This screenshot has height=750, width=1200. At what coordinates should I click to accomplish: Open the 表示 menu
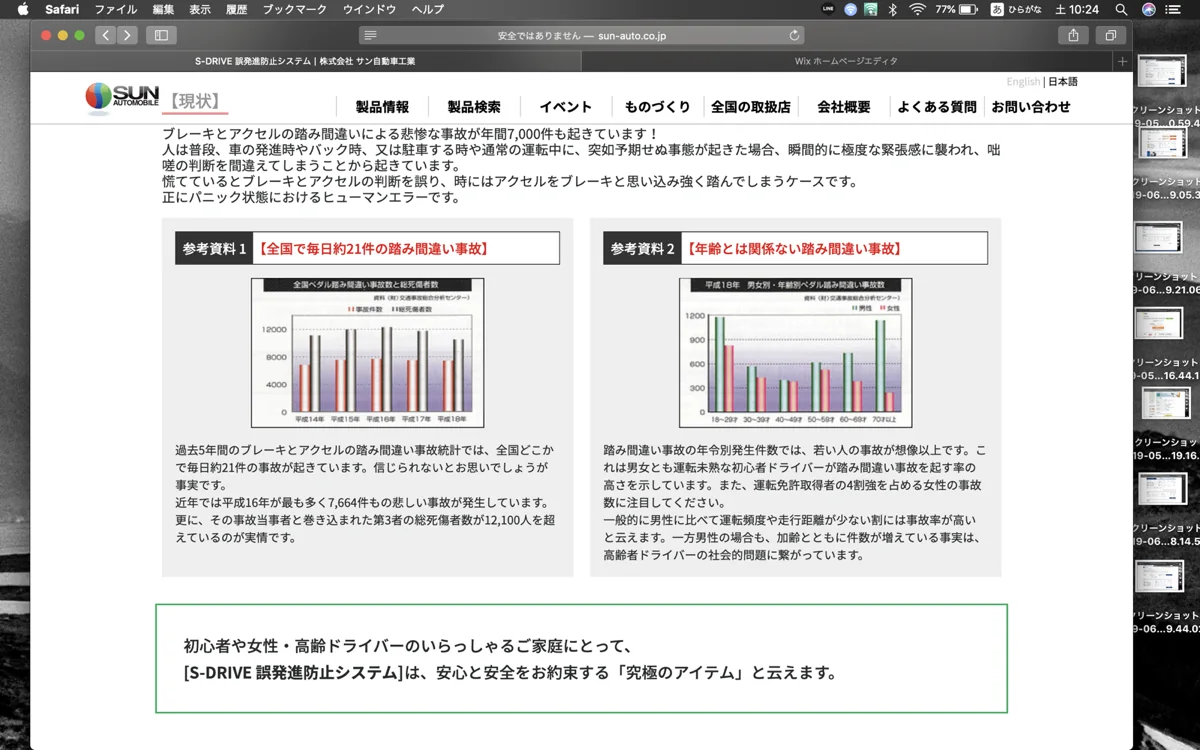200,9
